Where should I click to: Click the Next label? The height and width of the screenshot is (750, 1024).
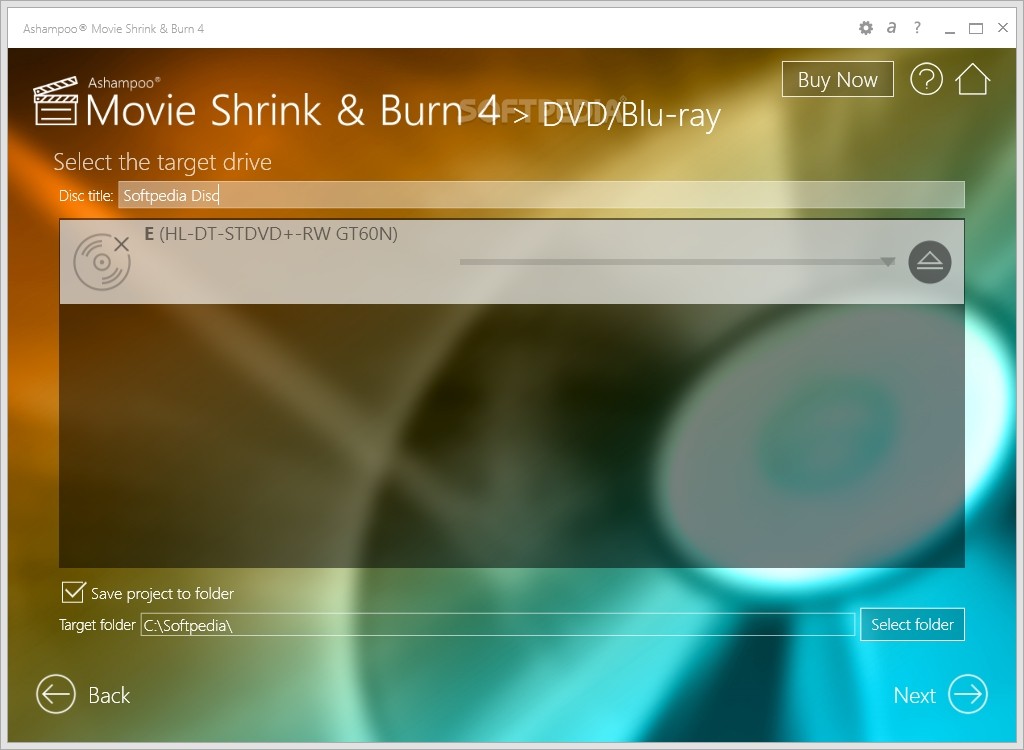(914, 695)
